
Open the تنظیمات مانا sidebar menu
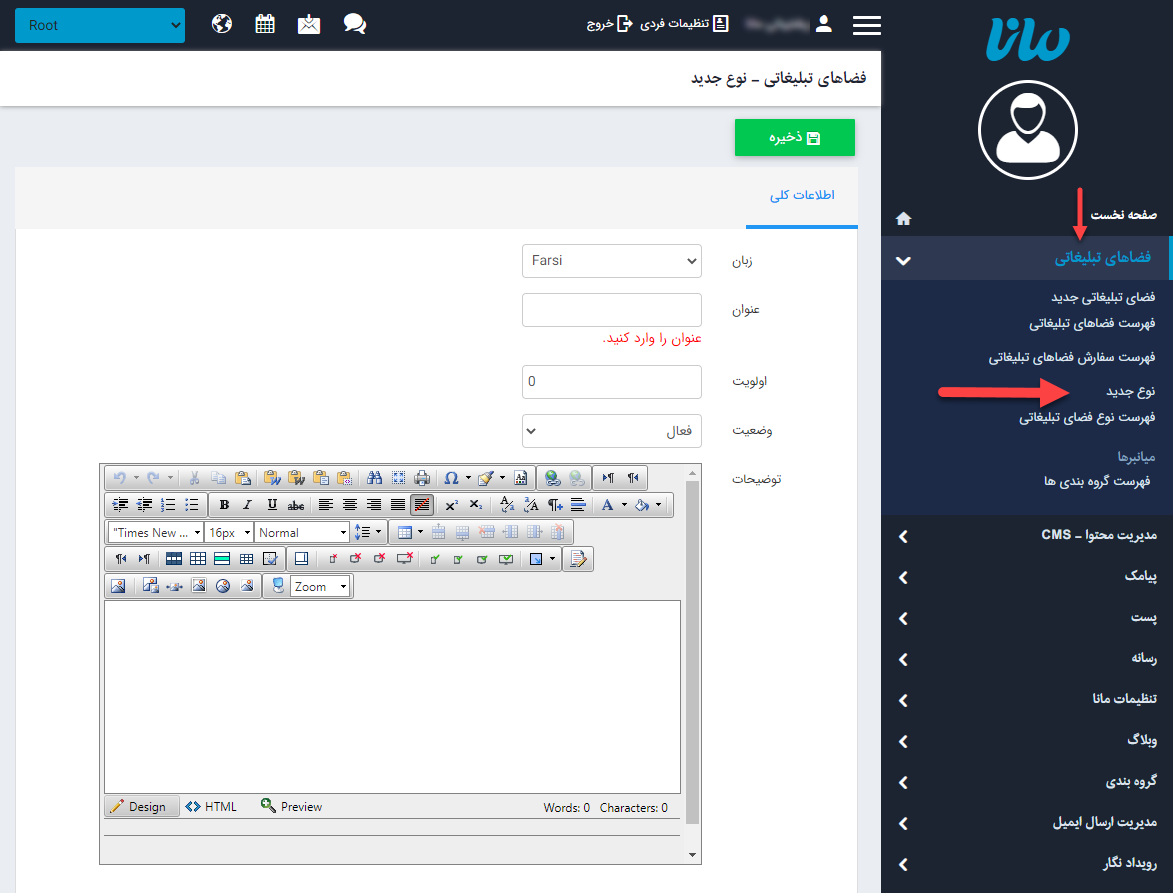[1027, 699]
